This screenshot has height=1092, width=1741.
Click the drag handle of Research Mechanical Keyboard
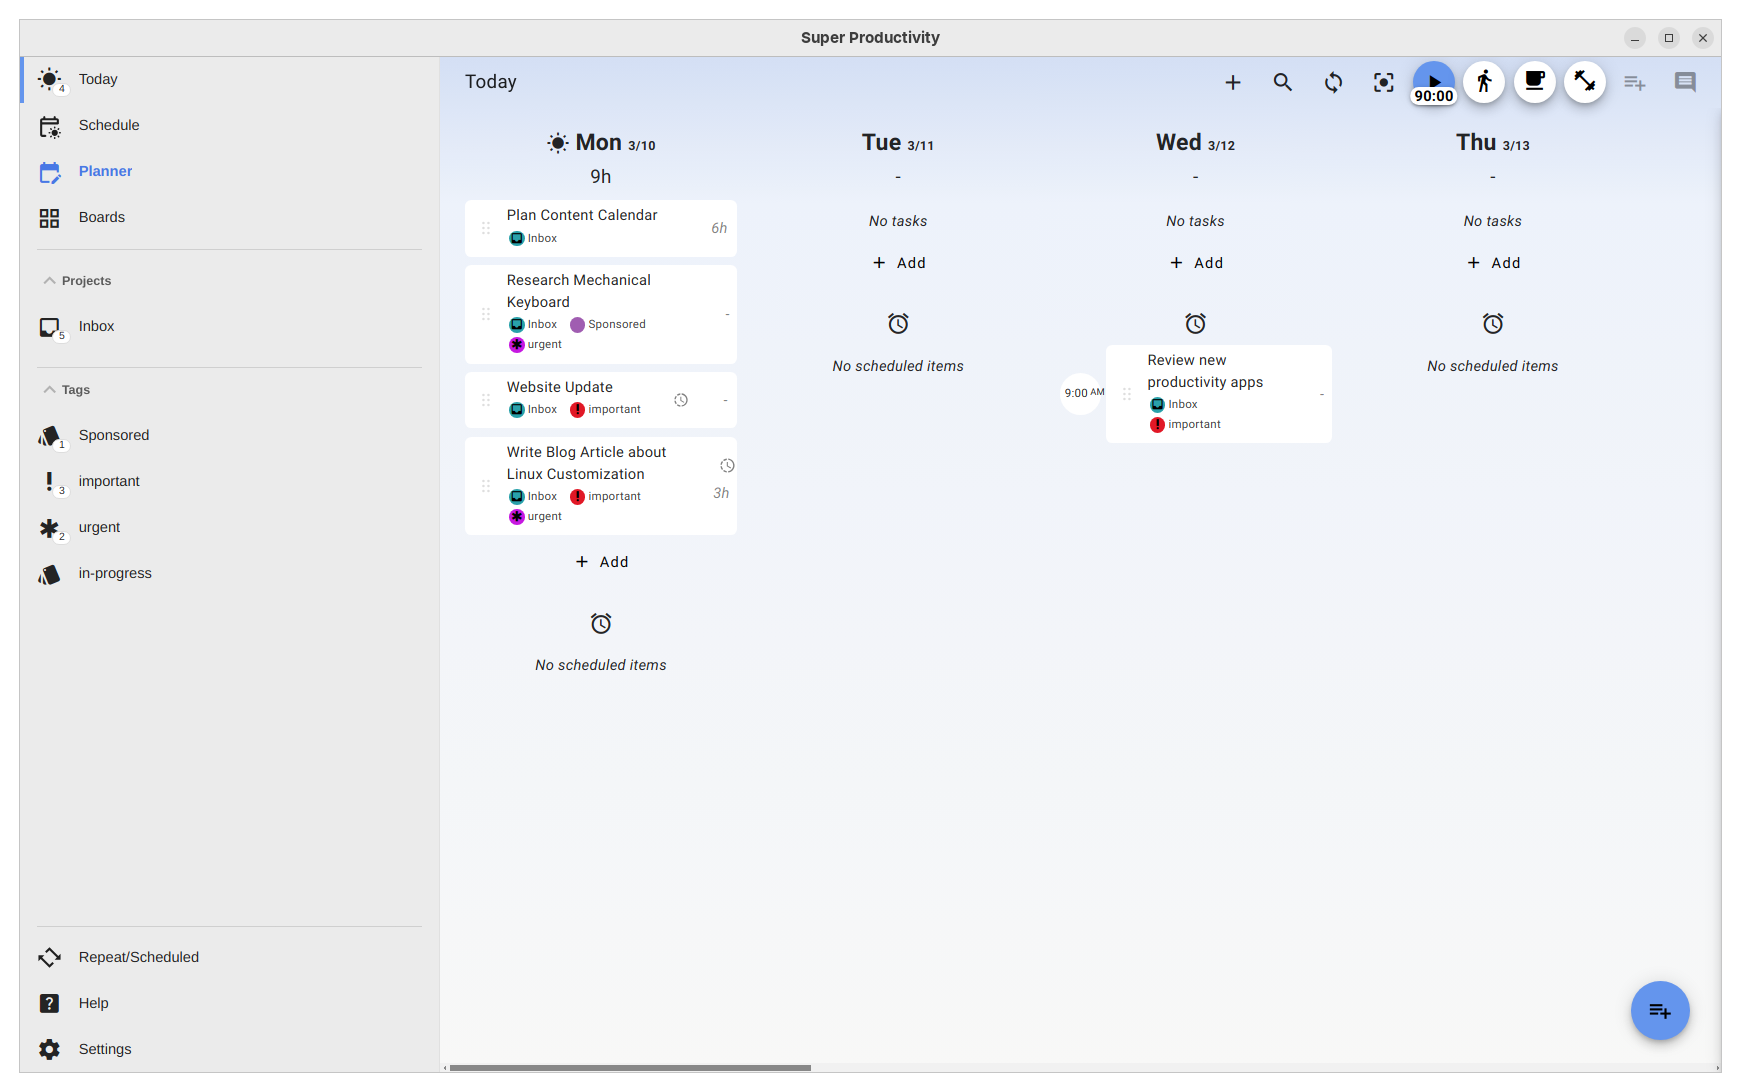coord(486,314)
